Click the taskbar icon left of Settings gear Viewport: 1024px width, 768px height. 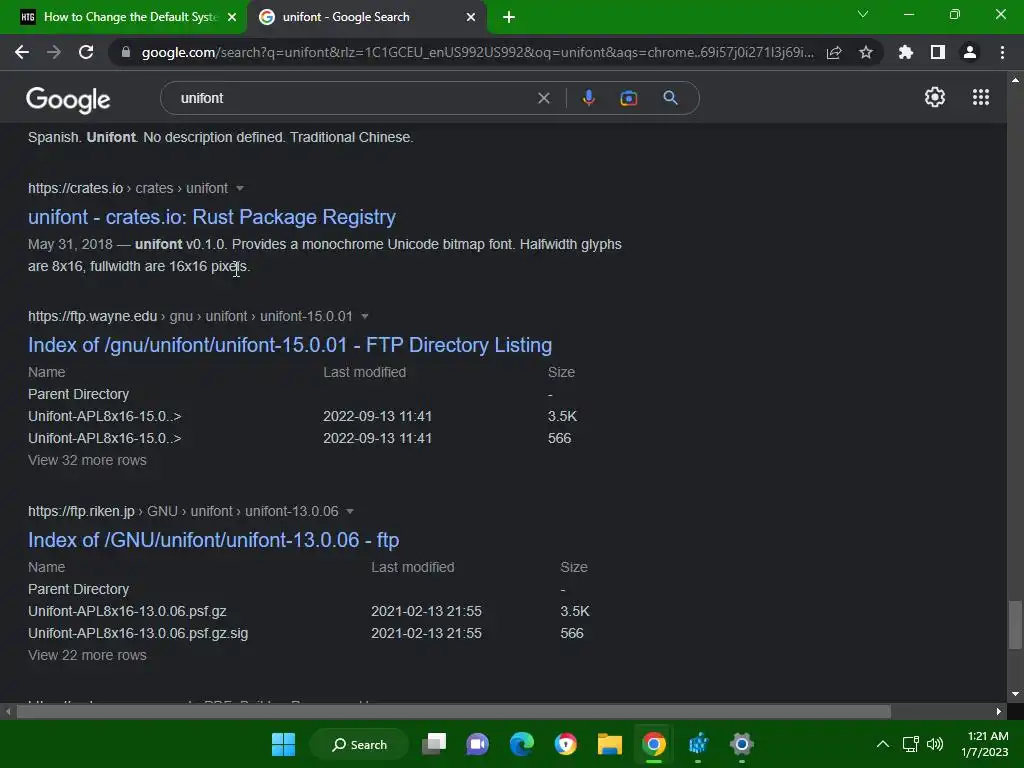[698, 744]
